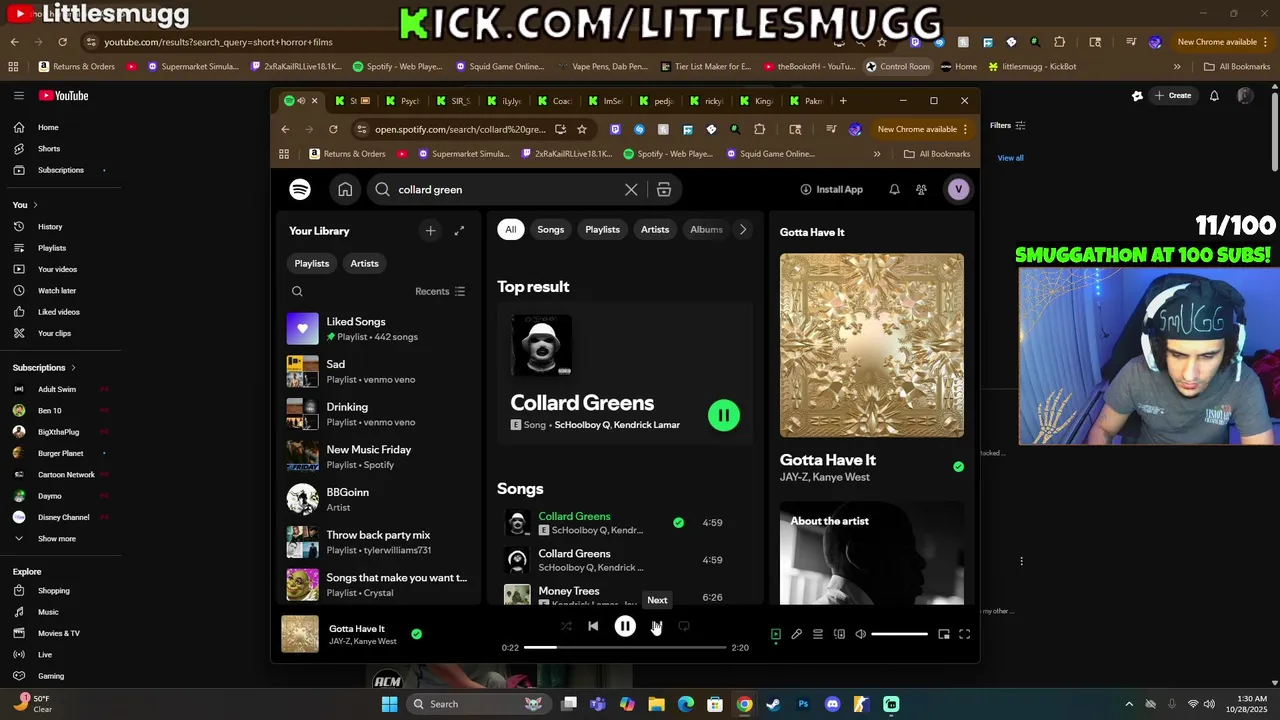Open the Money Trees song row

pos(624,596)
